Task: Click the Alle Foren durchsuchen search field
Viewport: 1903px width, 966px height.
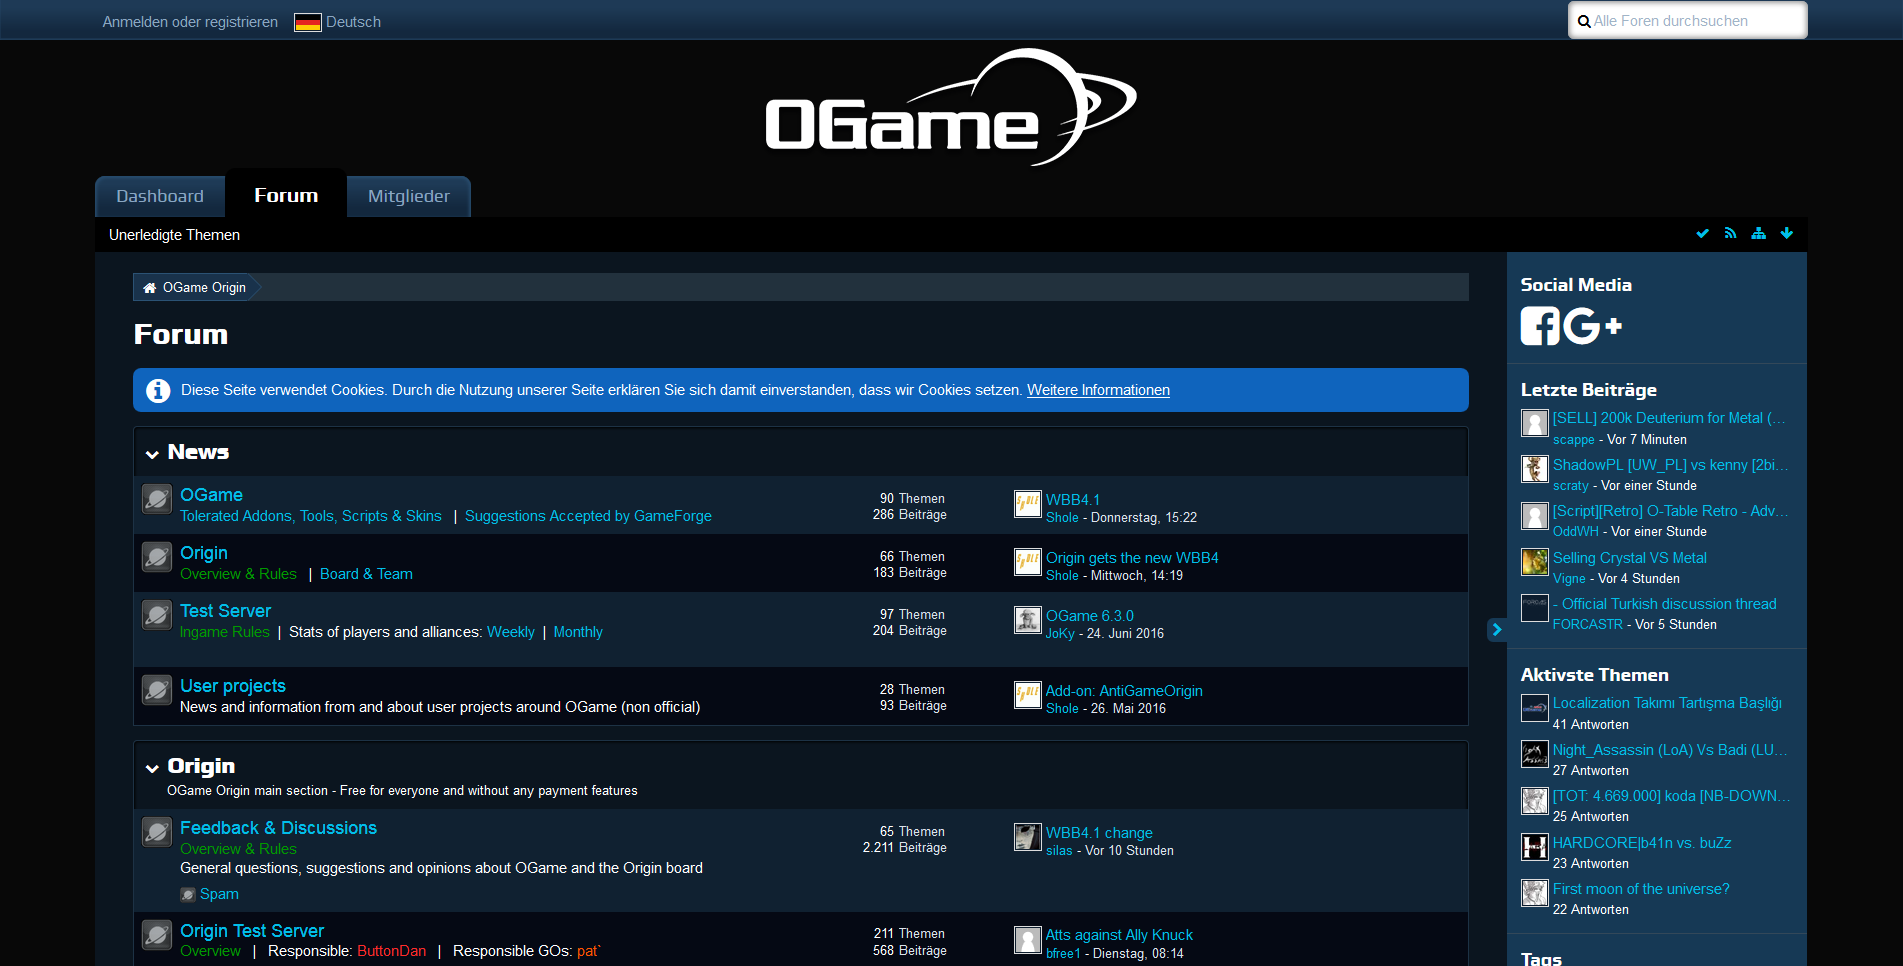Action: coord(1687,20)
